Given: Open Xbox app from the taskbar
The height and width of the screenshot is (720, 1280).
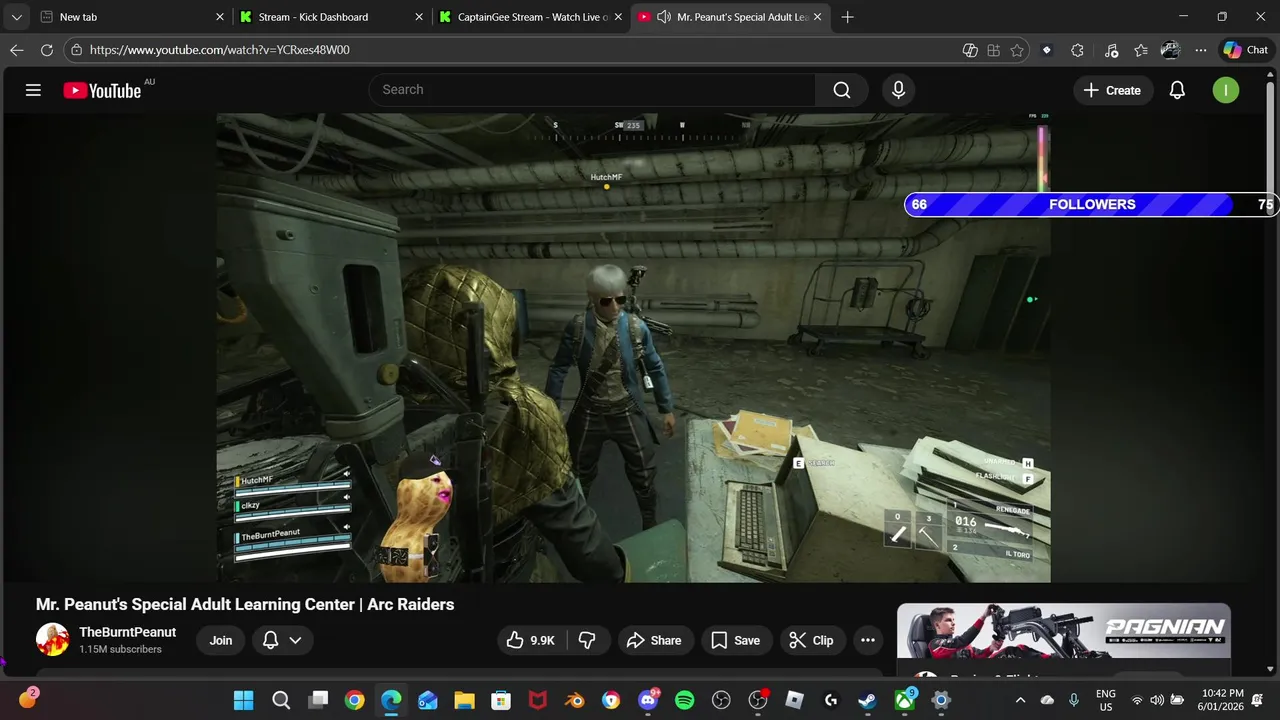Looking at the screenshot, I should [x=904, y=700].
